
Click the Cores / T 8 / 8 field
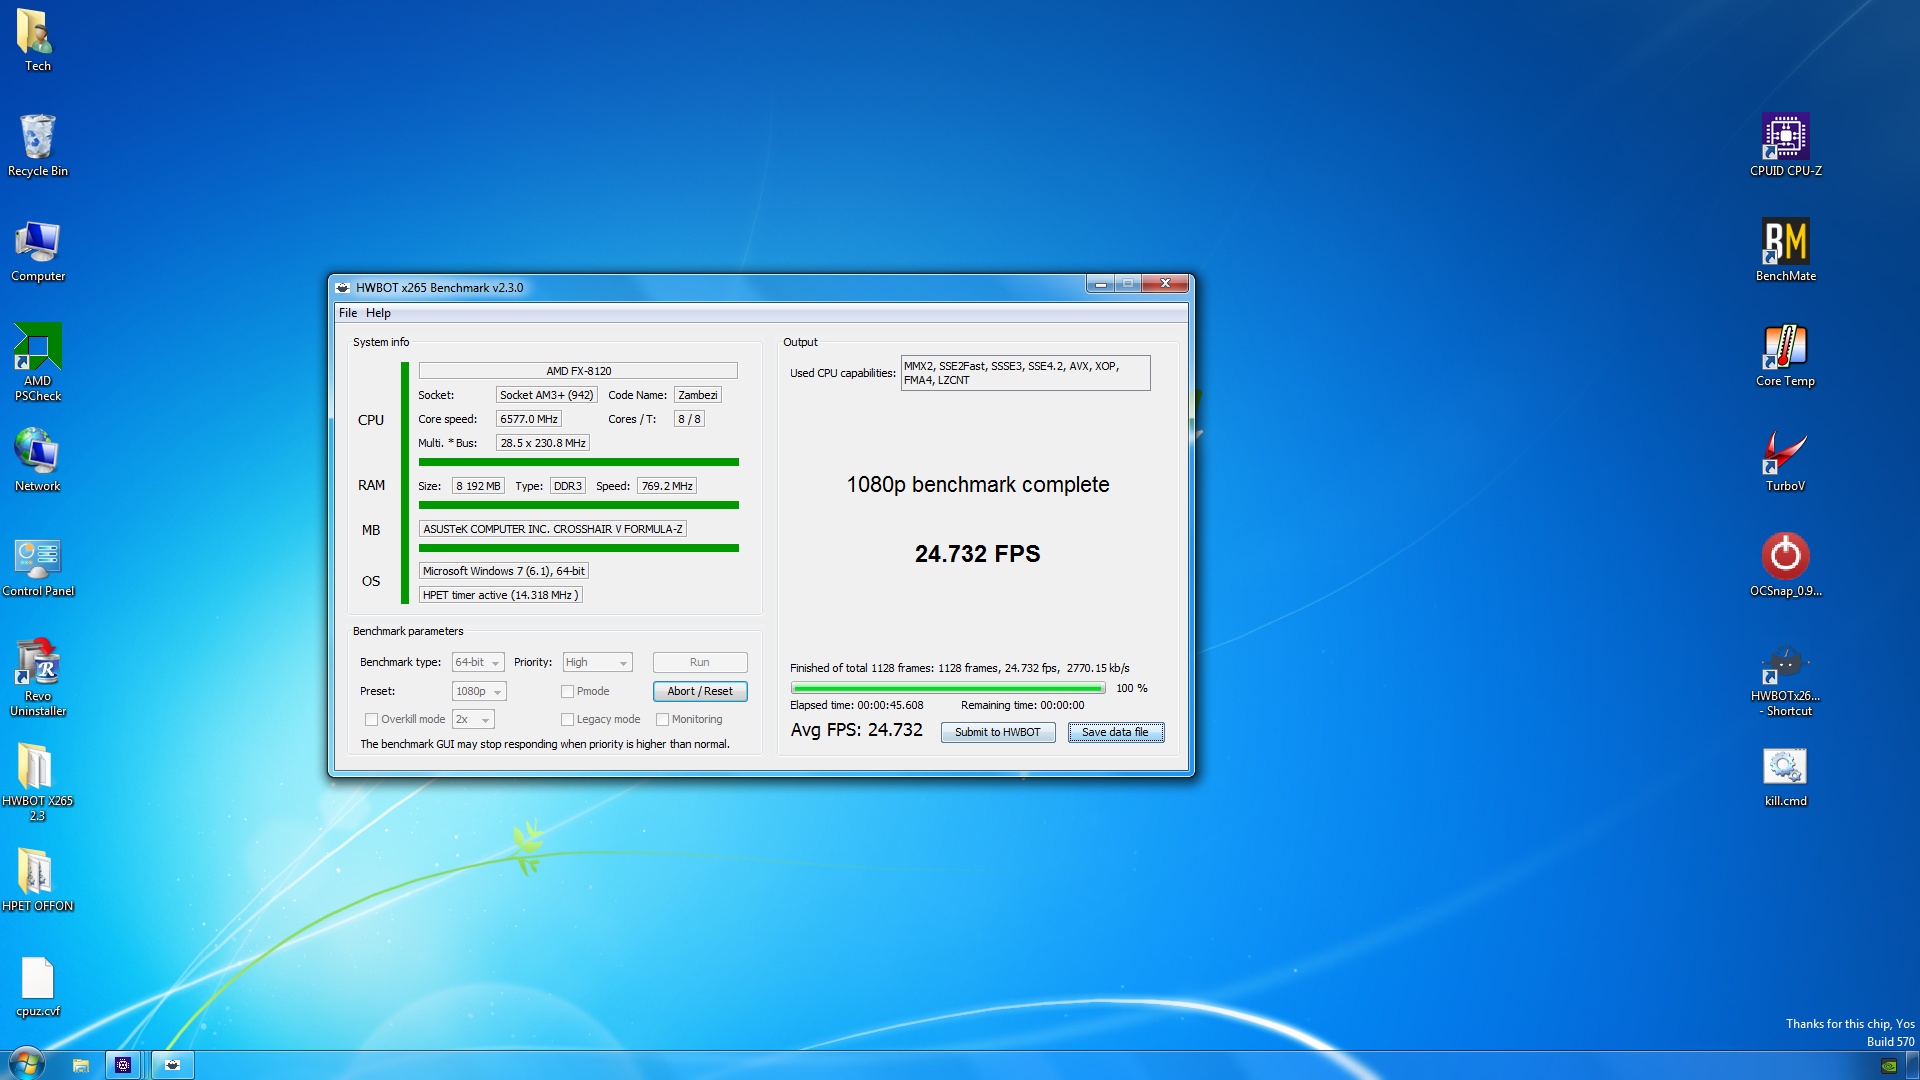pos(689,419)
